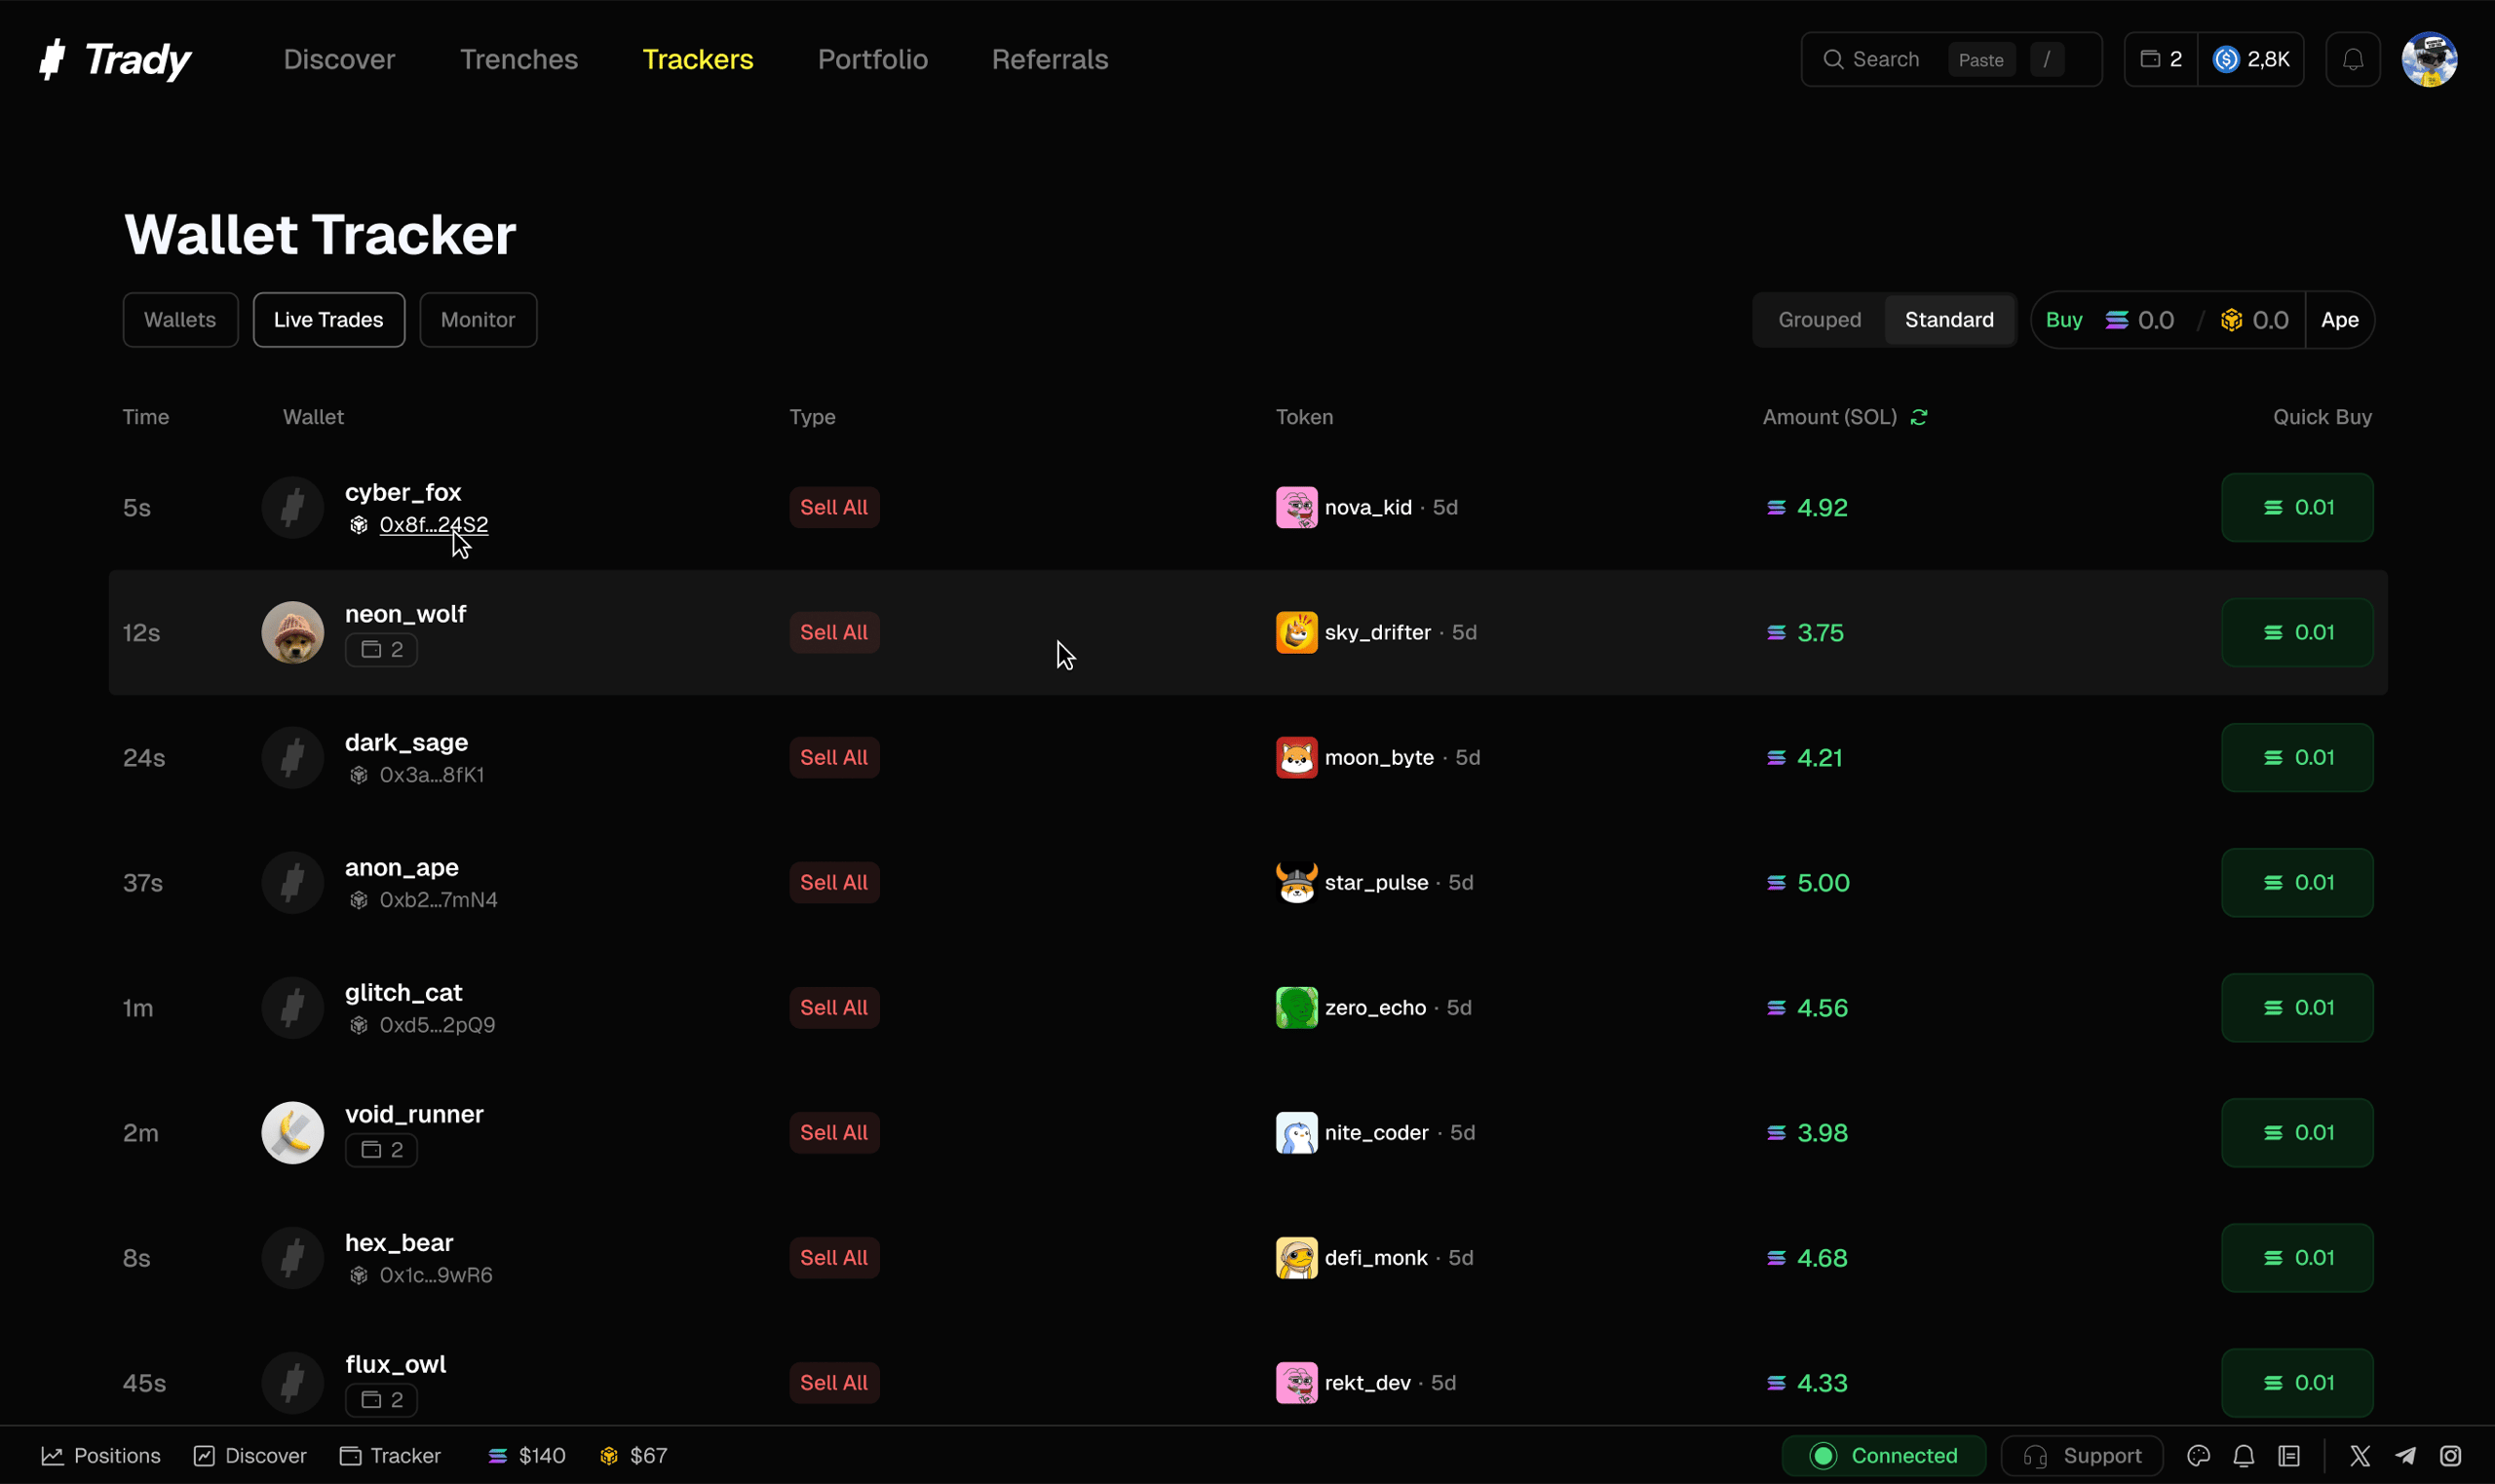
Task: Click the Type column header
Action: (812, 417)
